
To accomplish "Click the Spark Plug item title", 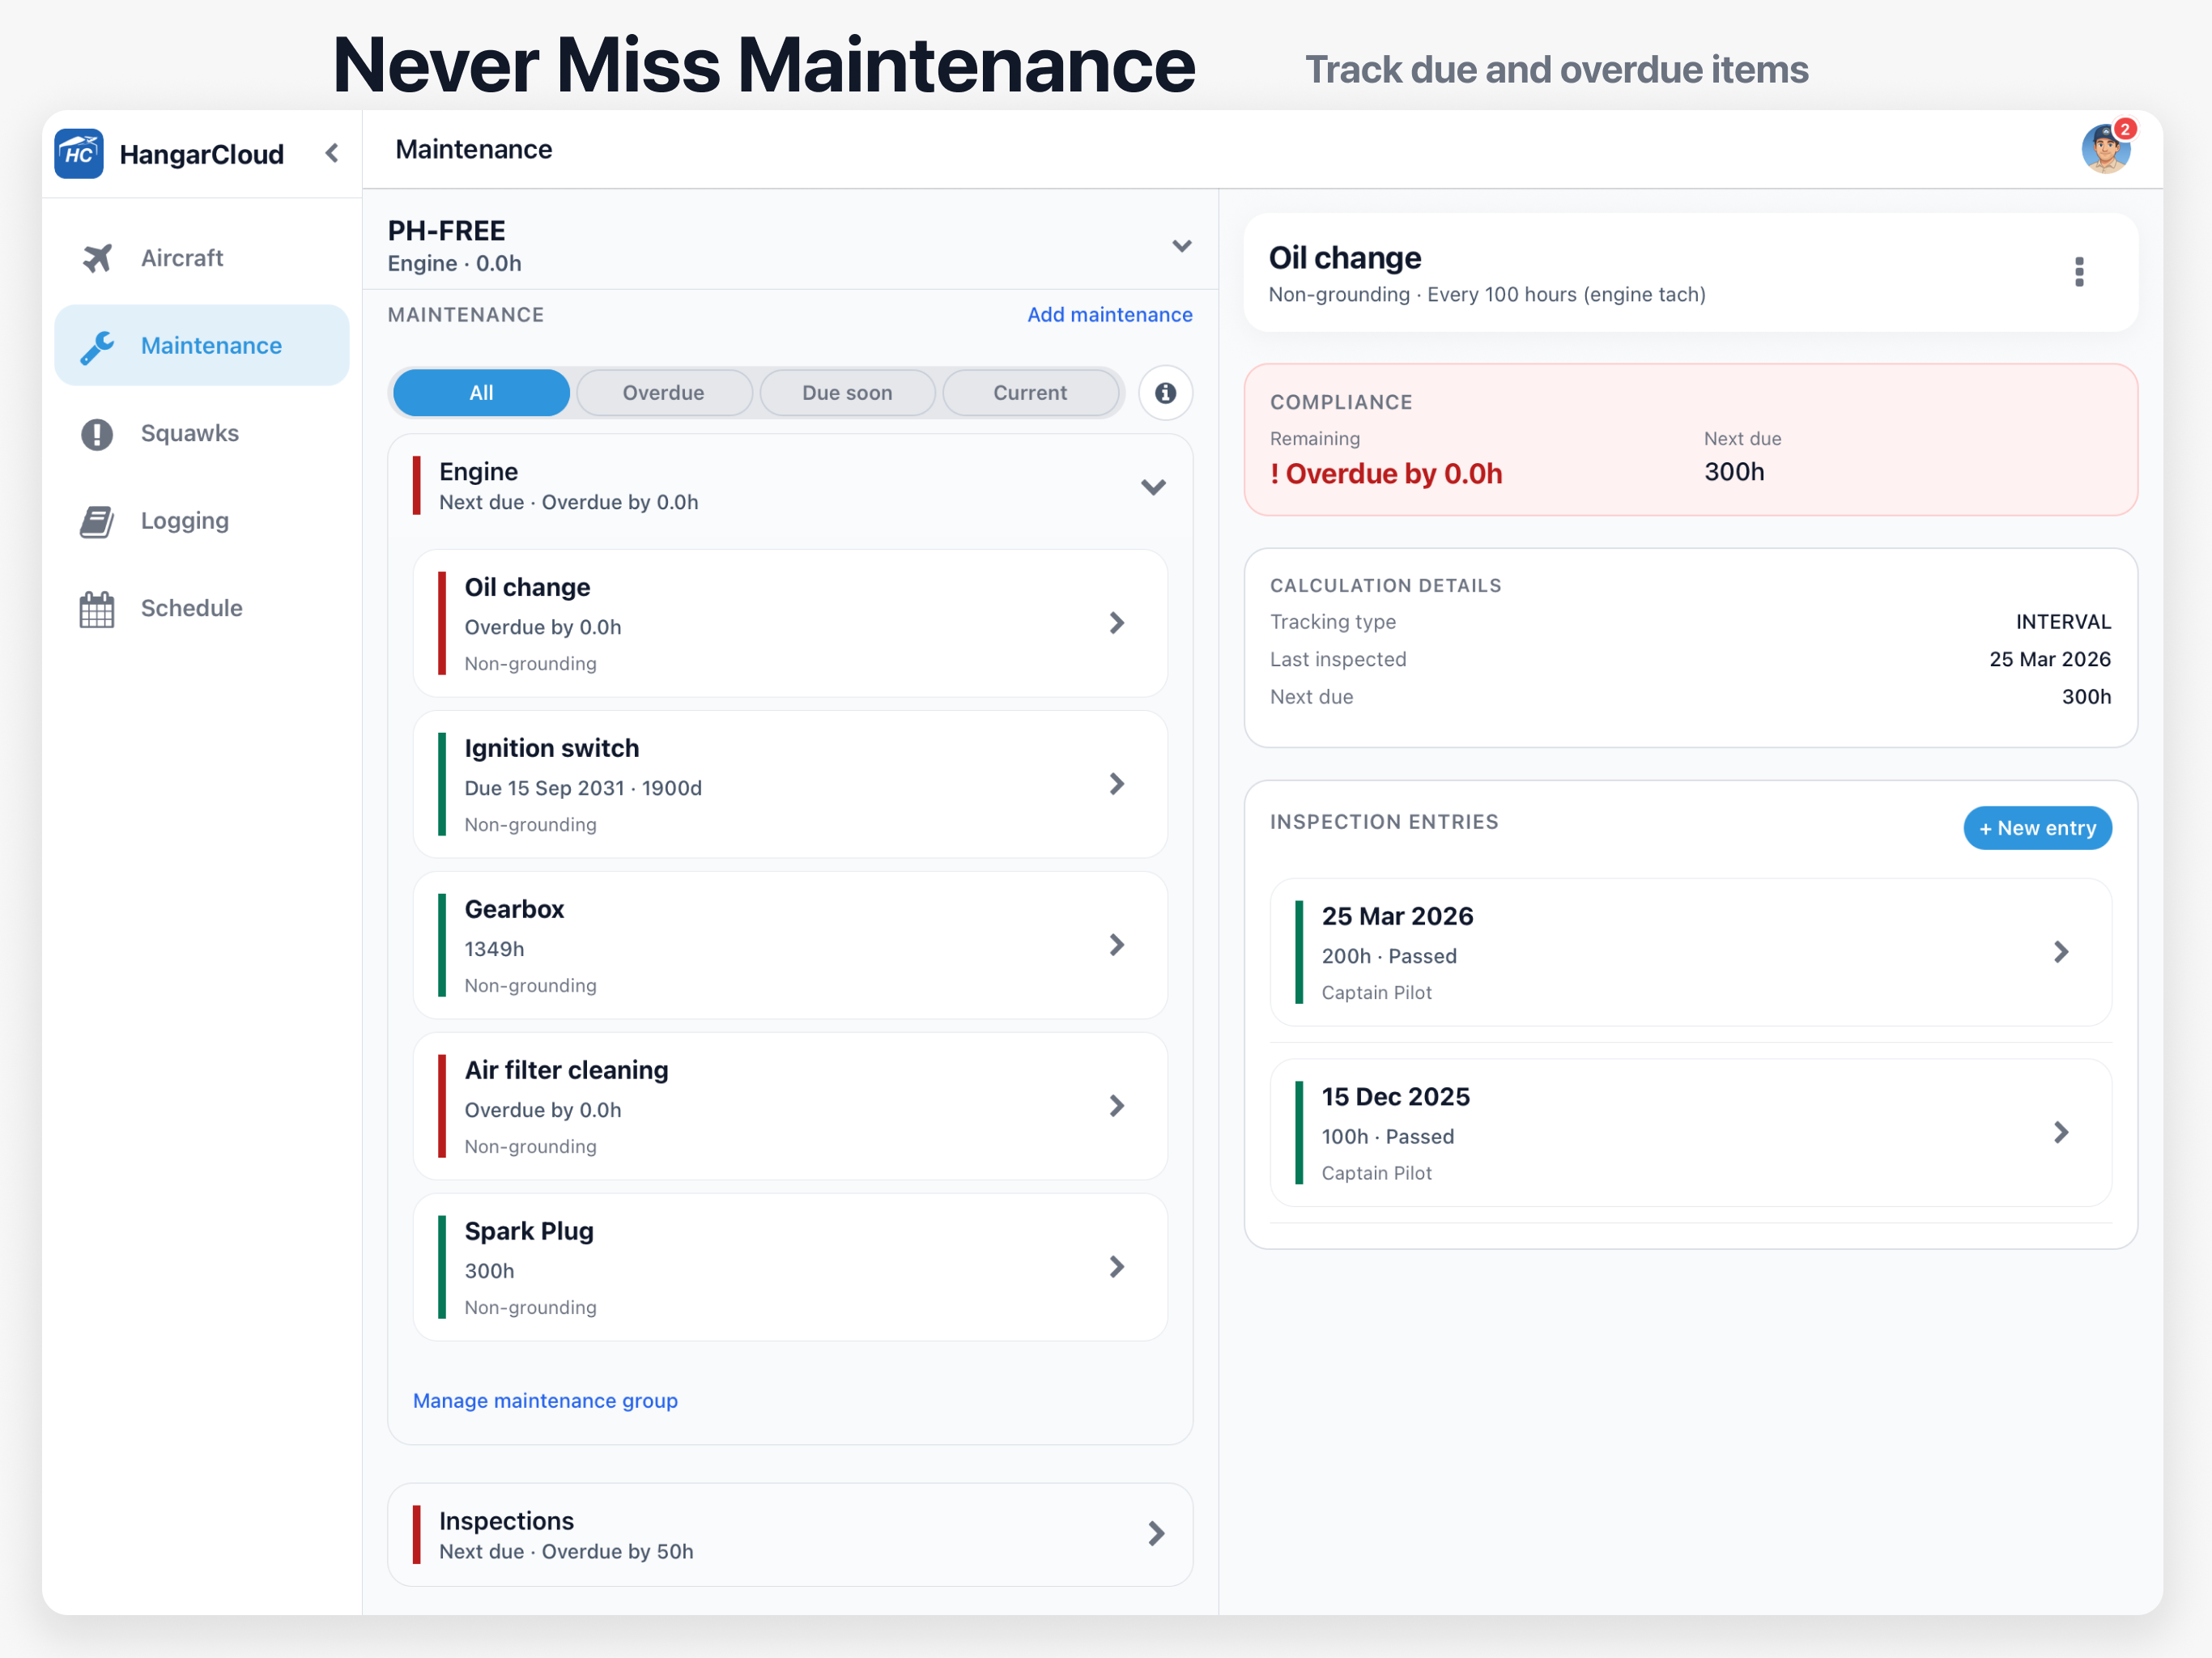I will tap(529, 1231).
